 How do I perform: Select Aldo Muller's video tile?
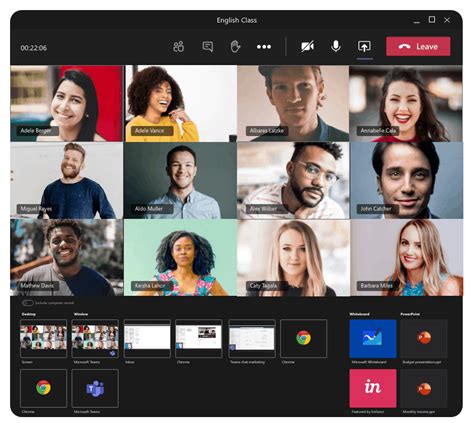pos(180,180)
